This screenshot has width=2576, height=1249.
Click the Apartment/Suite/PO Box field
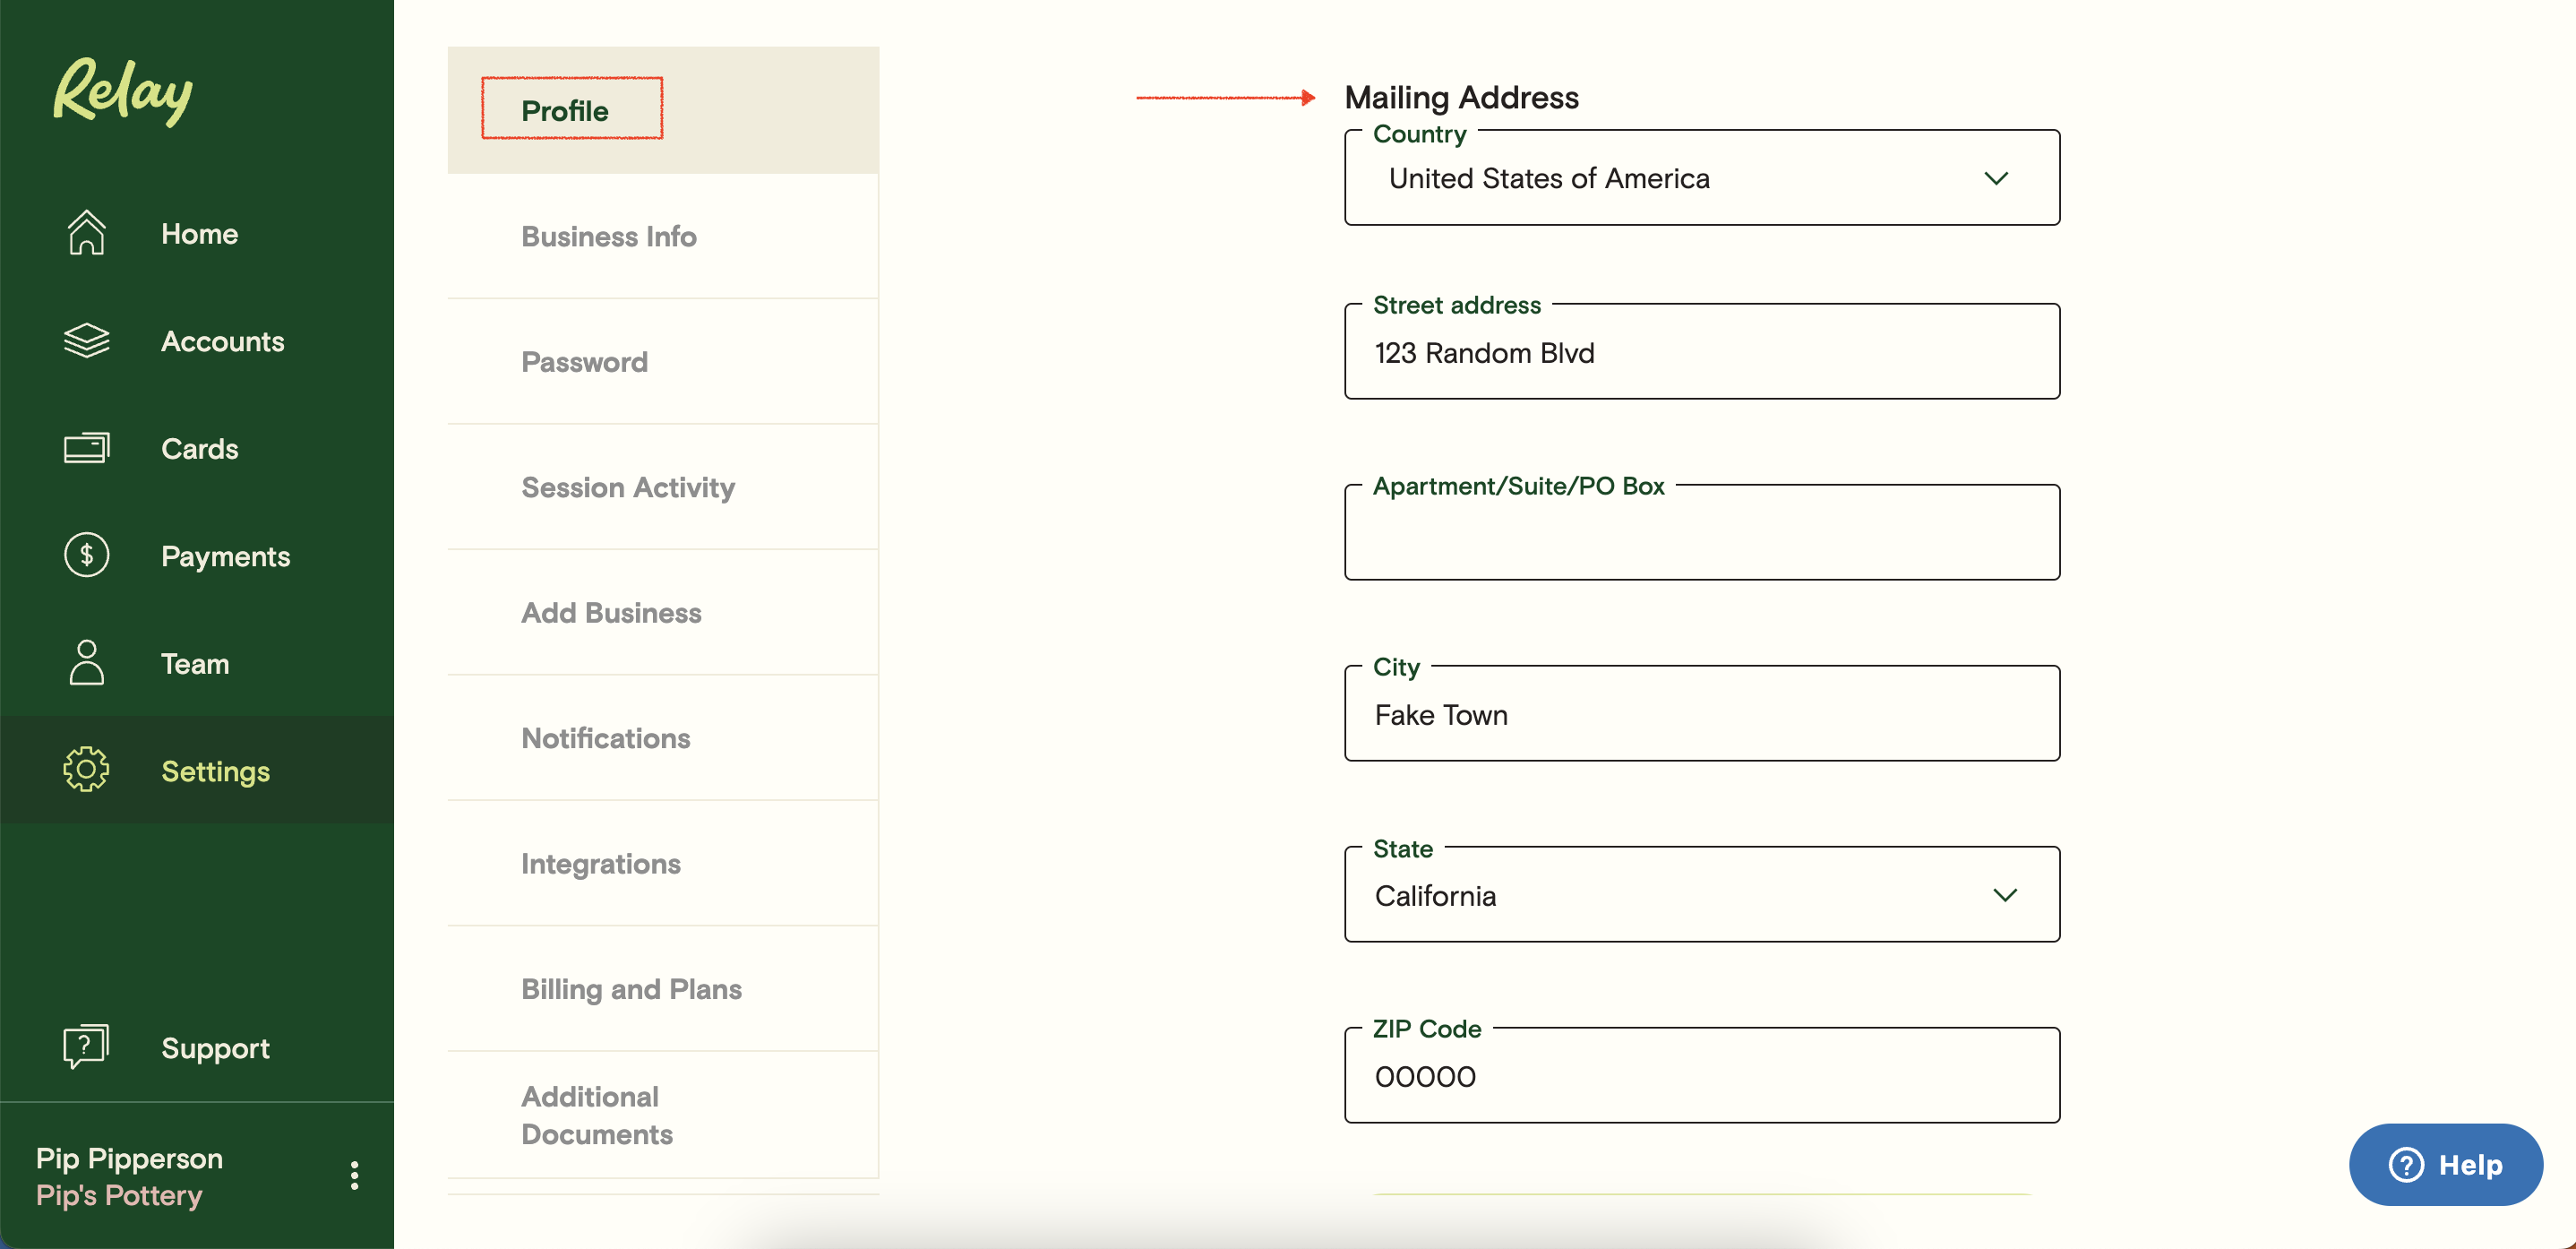tap(1702, 533)
